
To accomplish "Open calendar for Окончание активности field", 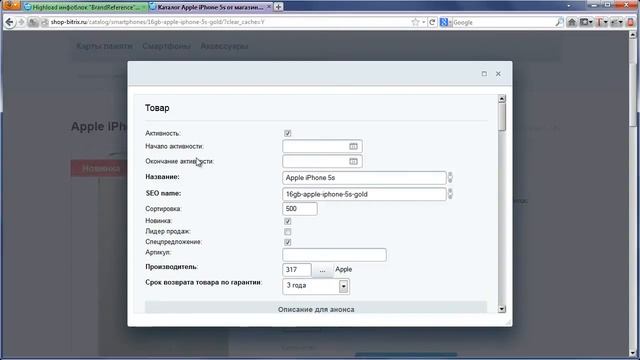I will (353, 162).
